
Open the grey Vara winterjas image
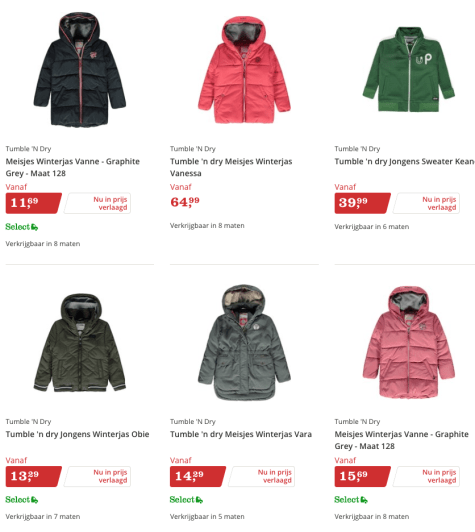click(244, 343)
